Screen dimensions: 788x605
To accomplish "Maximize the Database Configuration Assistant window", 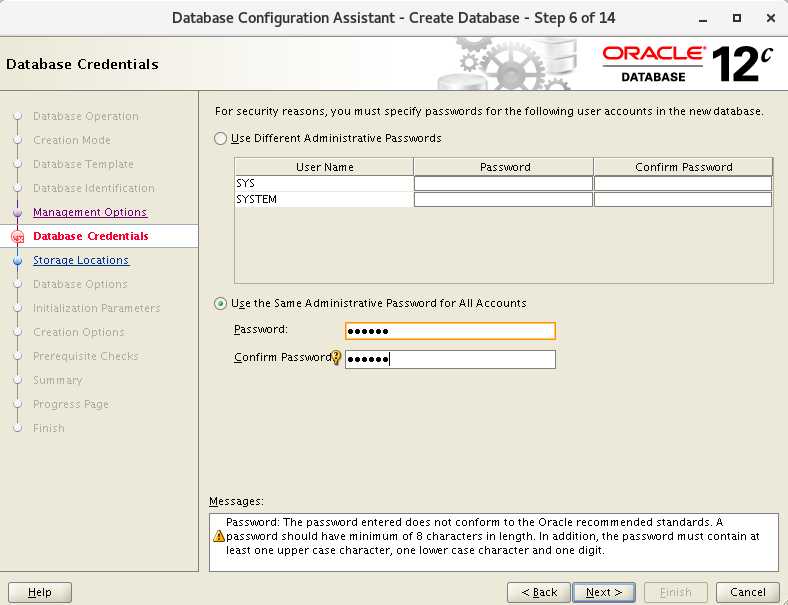I will (x=737, y=18).
